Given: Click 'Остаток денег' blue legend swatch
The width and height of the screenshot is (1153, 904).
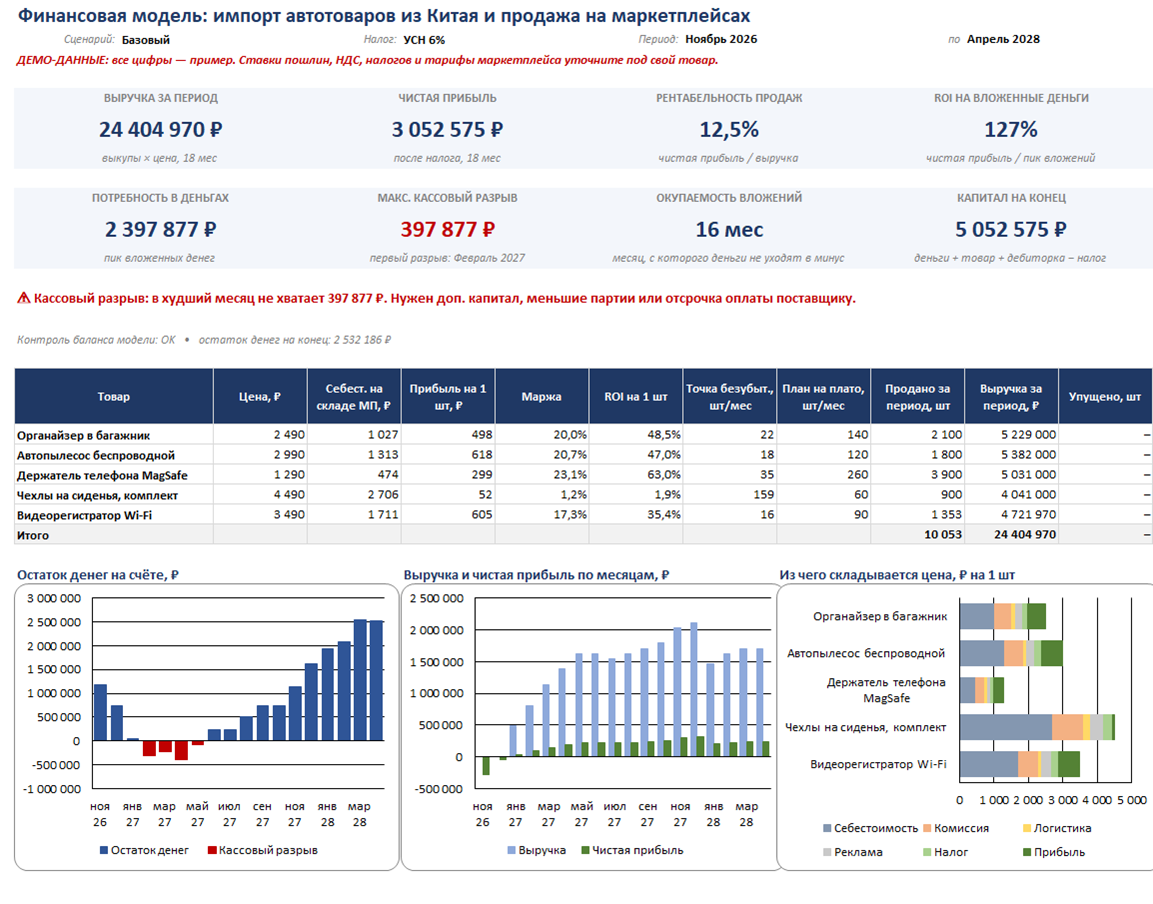Looking at the screenshot, I should (x=104, y=850).
